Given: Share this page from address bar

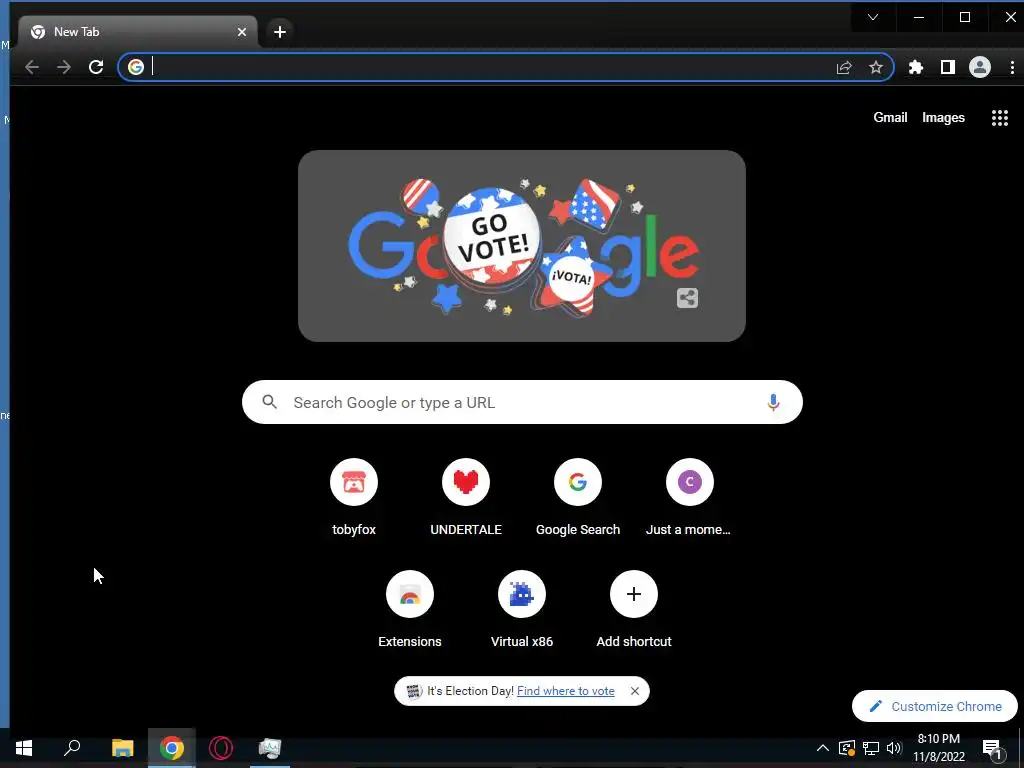Looking at the screenshot, I should 844,67.
